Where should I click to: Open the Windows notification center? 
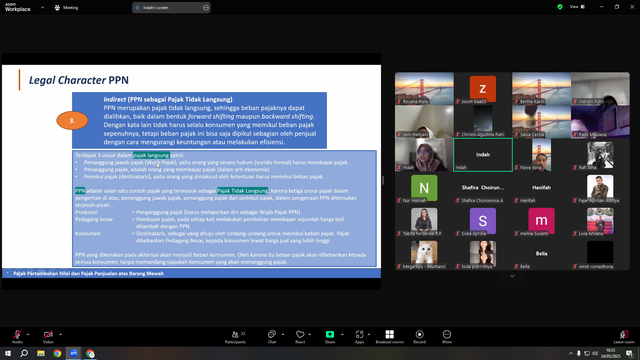click(629, 353)
